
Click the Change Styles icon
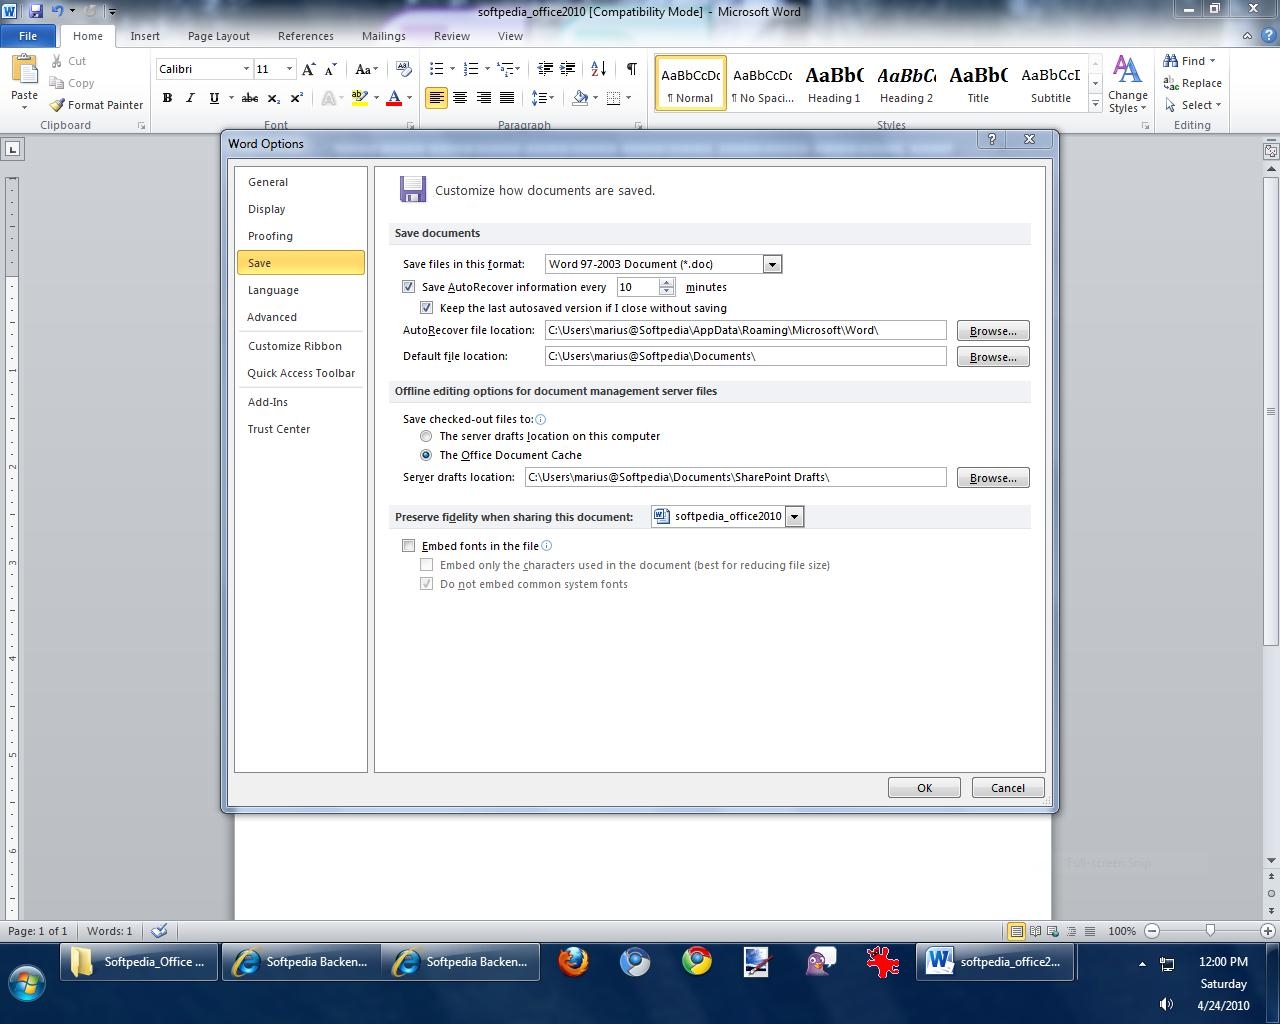(x=1127, y=85)
